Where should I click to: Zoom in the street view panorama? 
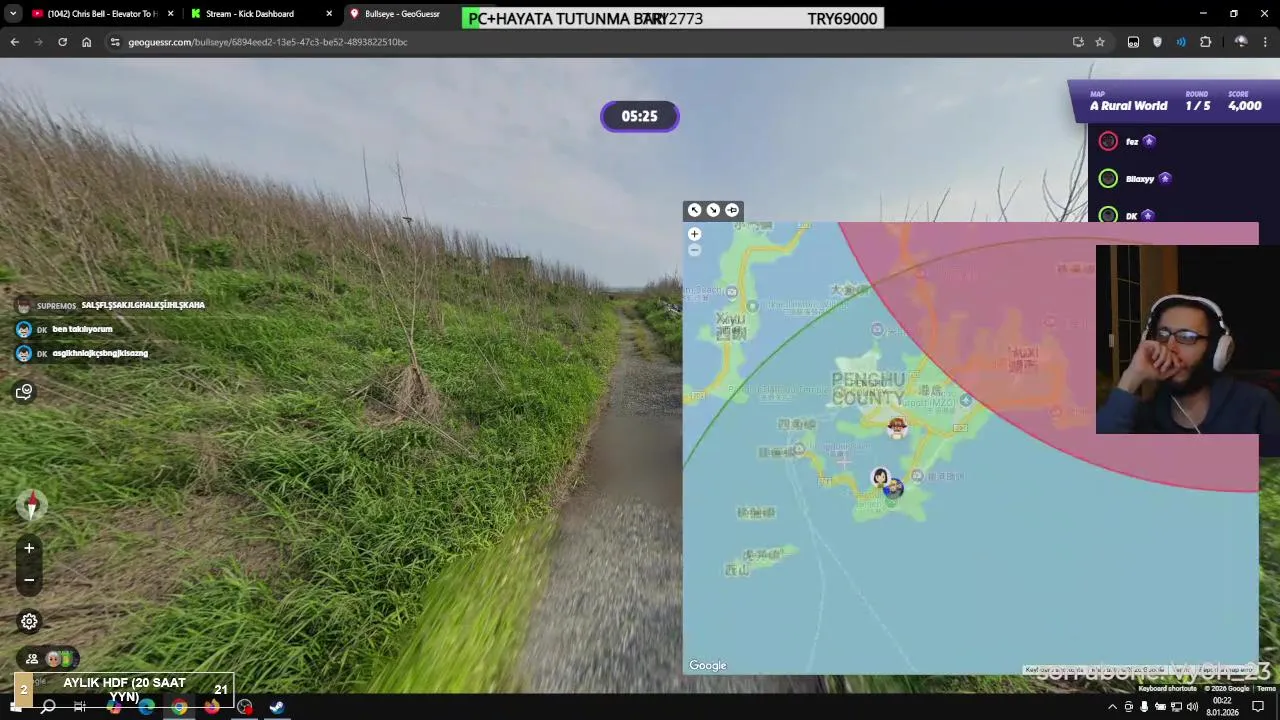[29, 548]
